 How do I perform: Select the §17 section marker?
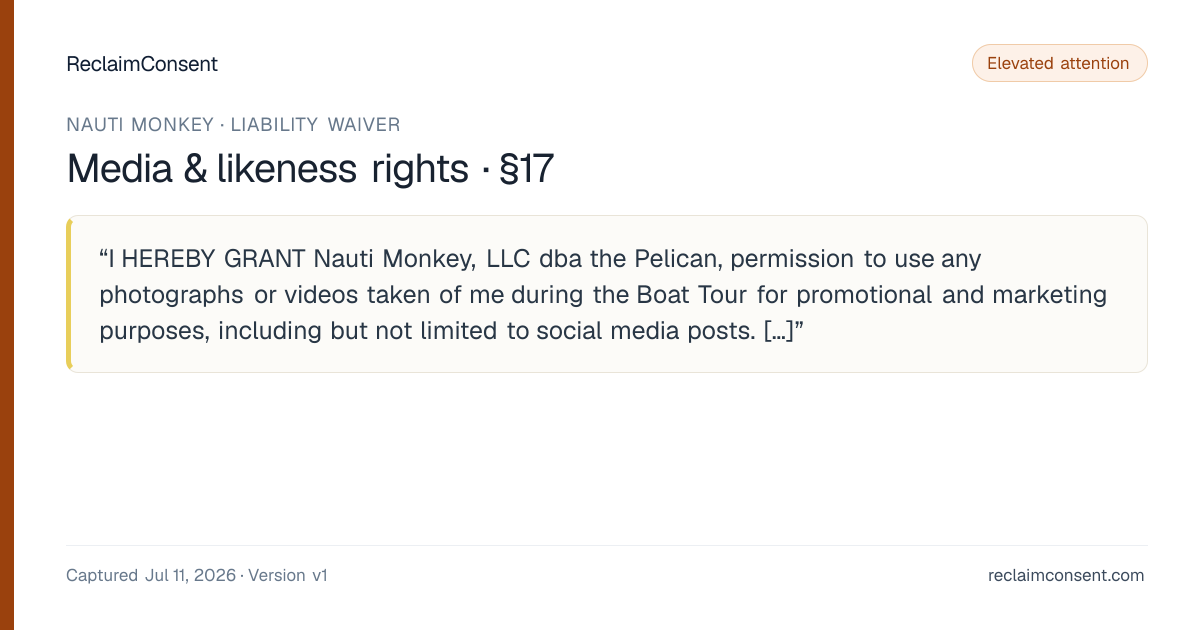(x=526, y=169)
